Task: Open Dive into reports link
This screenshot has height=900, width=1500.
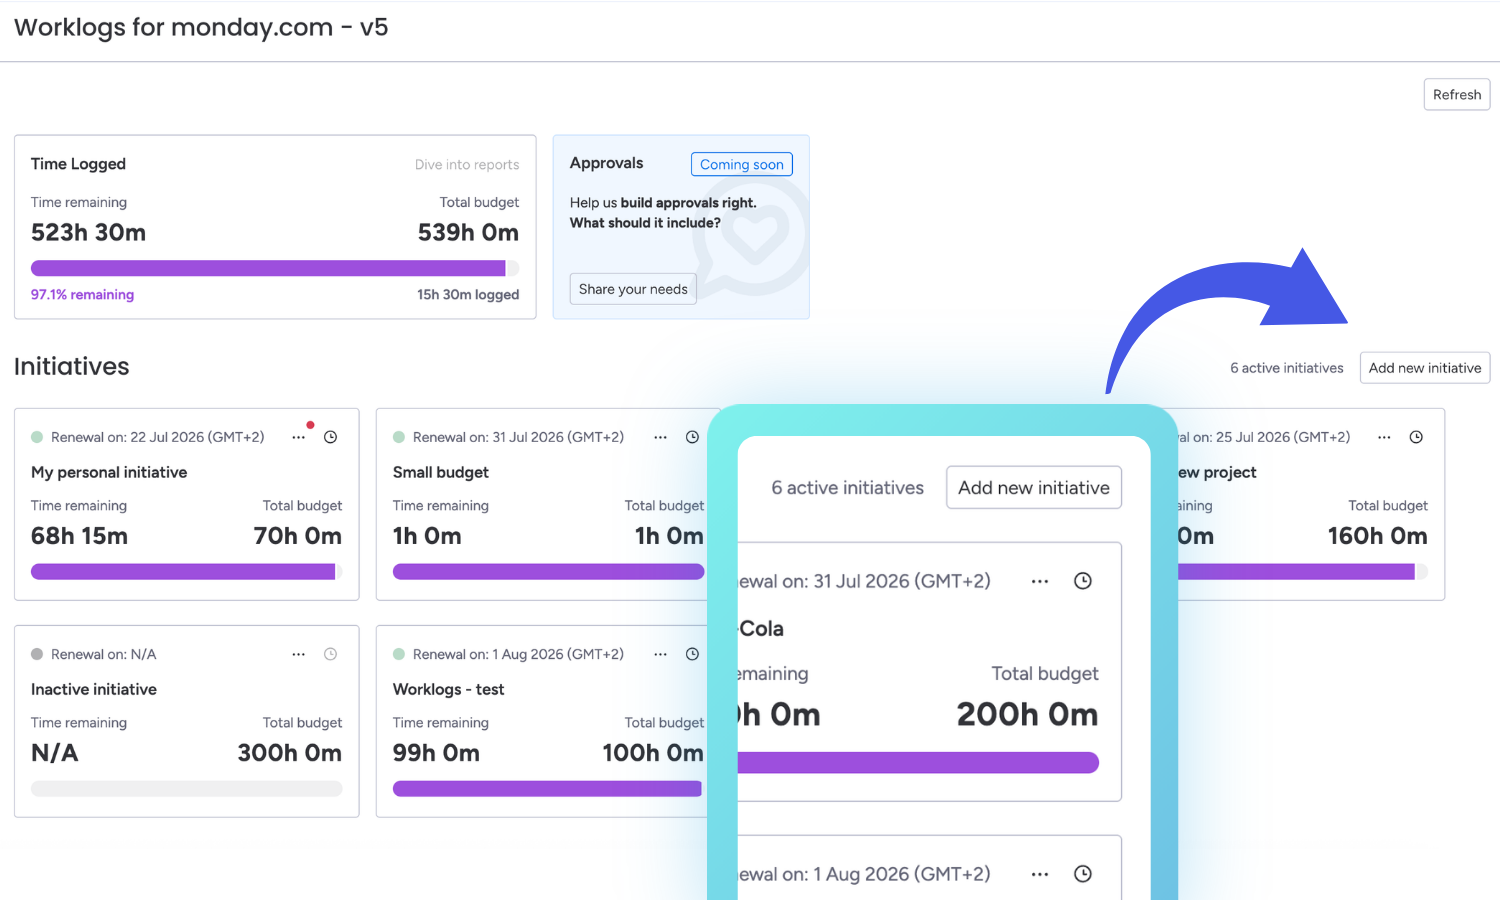Action: tap(467, 165)
